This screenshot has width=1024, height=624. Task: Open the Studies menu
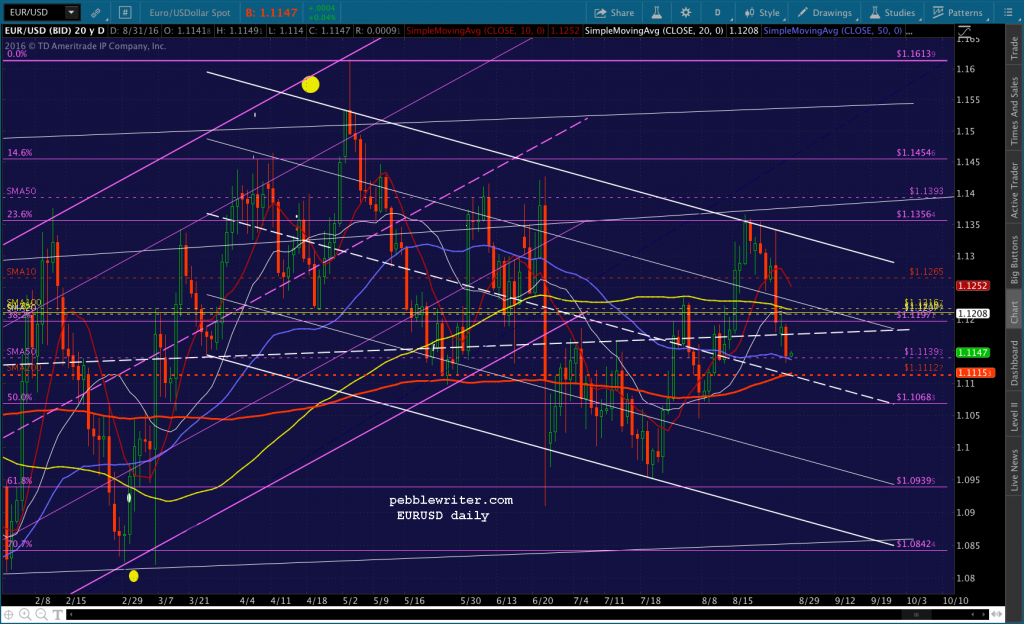(x=892, y=12)
